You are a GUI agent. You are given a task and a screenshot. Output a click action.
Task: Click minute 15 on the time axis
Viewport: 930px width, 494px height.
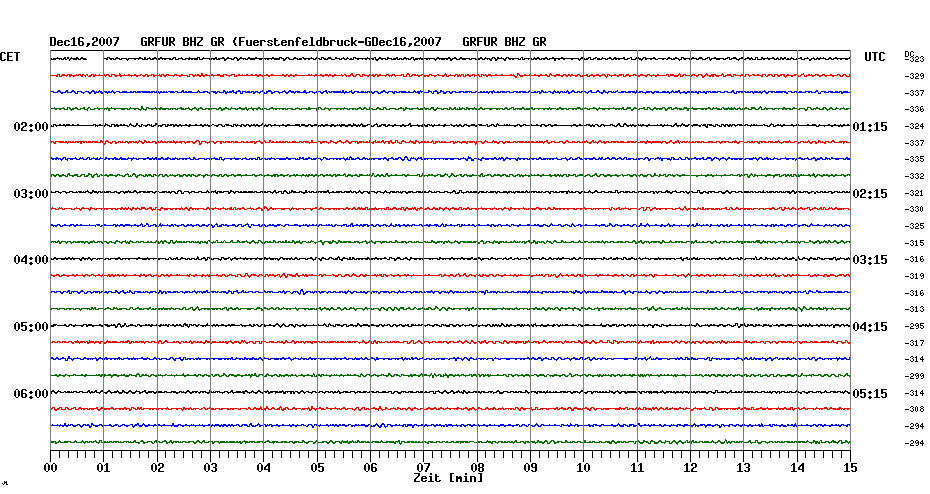pyautogui.click(x=851, y=467)
